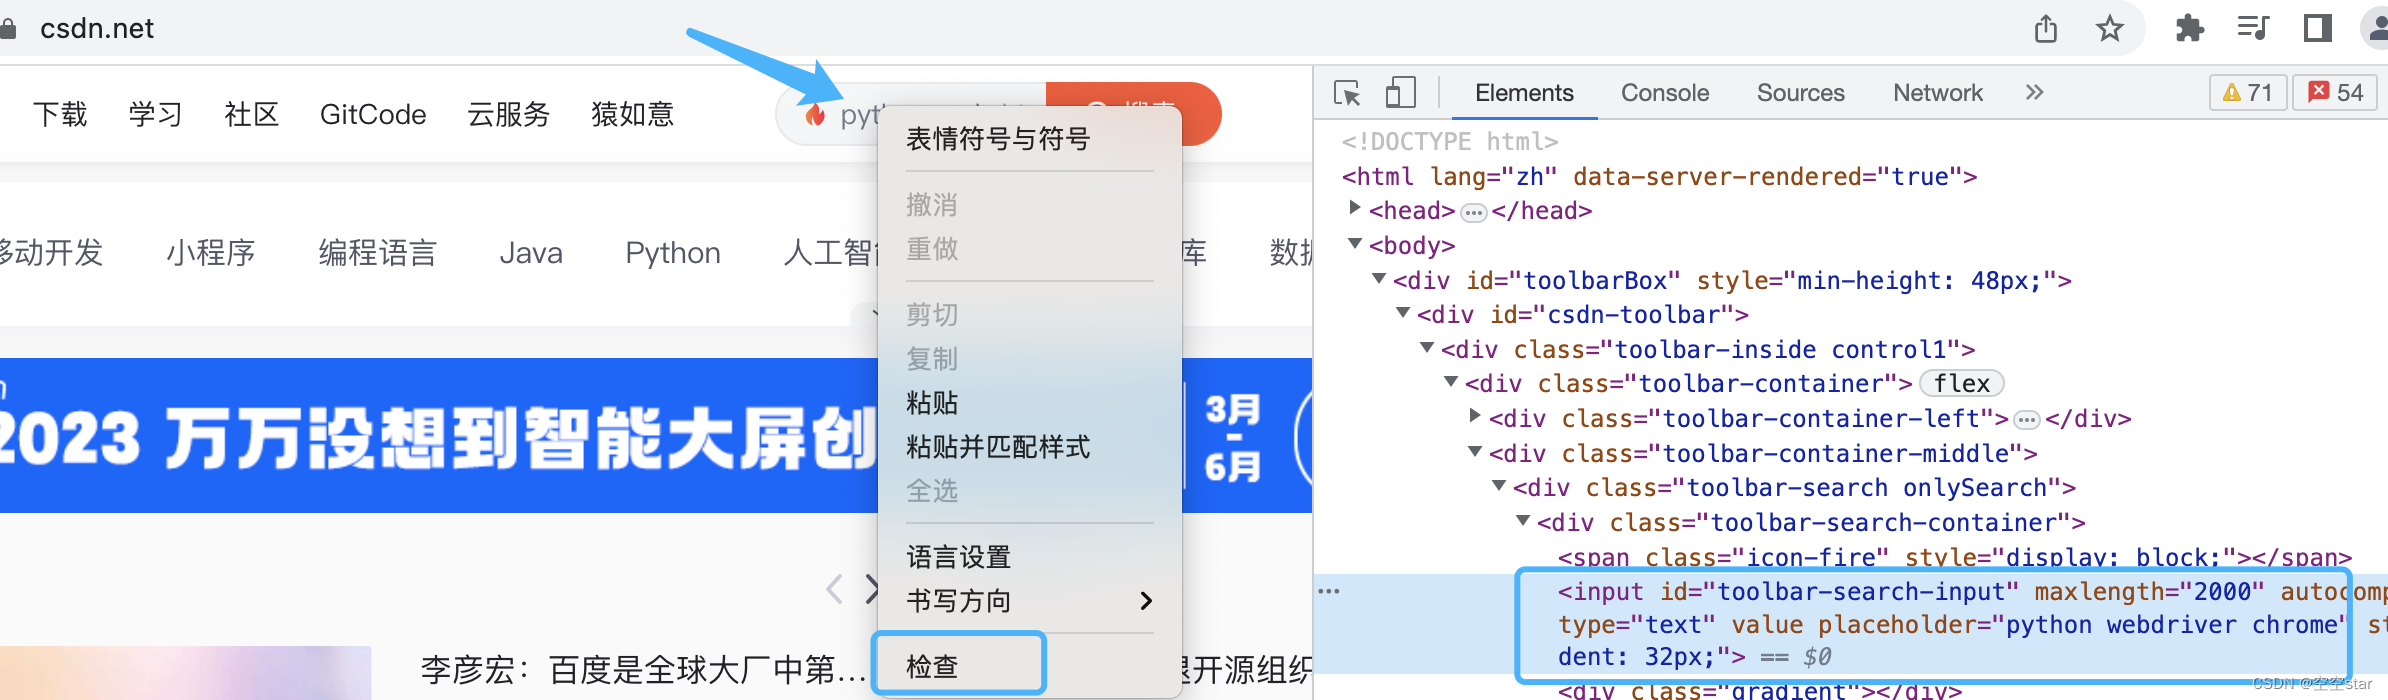Click the flex badge on toolbar-container

click(x=1961, y=383)
